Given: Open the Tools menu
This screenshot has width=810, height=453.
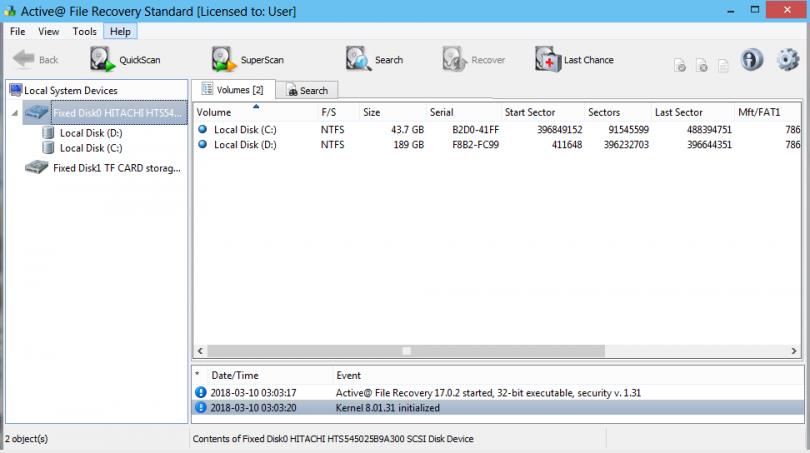Looking at the screenshot, I should (x=85, y=31).
